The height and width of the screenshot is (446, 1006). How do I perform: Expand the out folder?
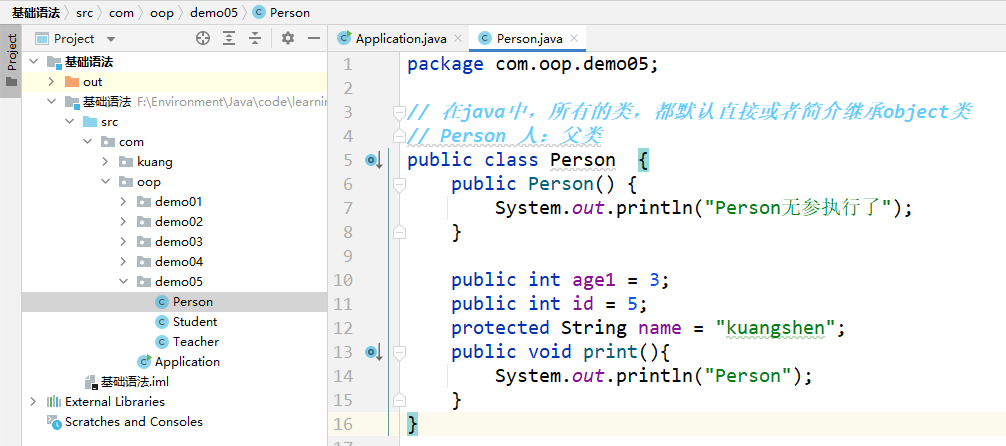tap(51, 82)
